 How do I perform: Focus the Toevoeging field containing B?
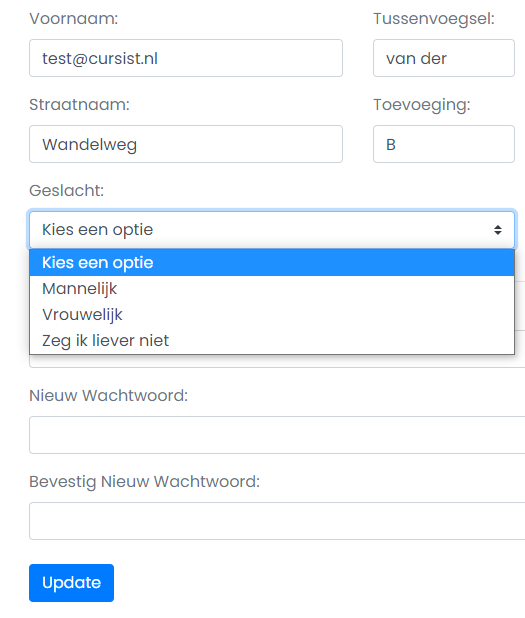click(x=444, y=144)
